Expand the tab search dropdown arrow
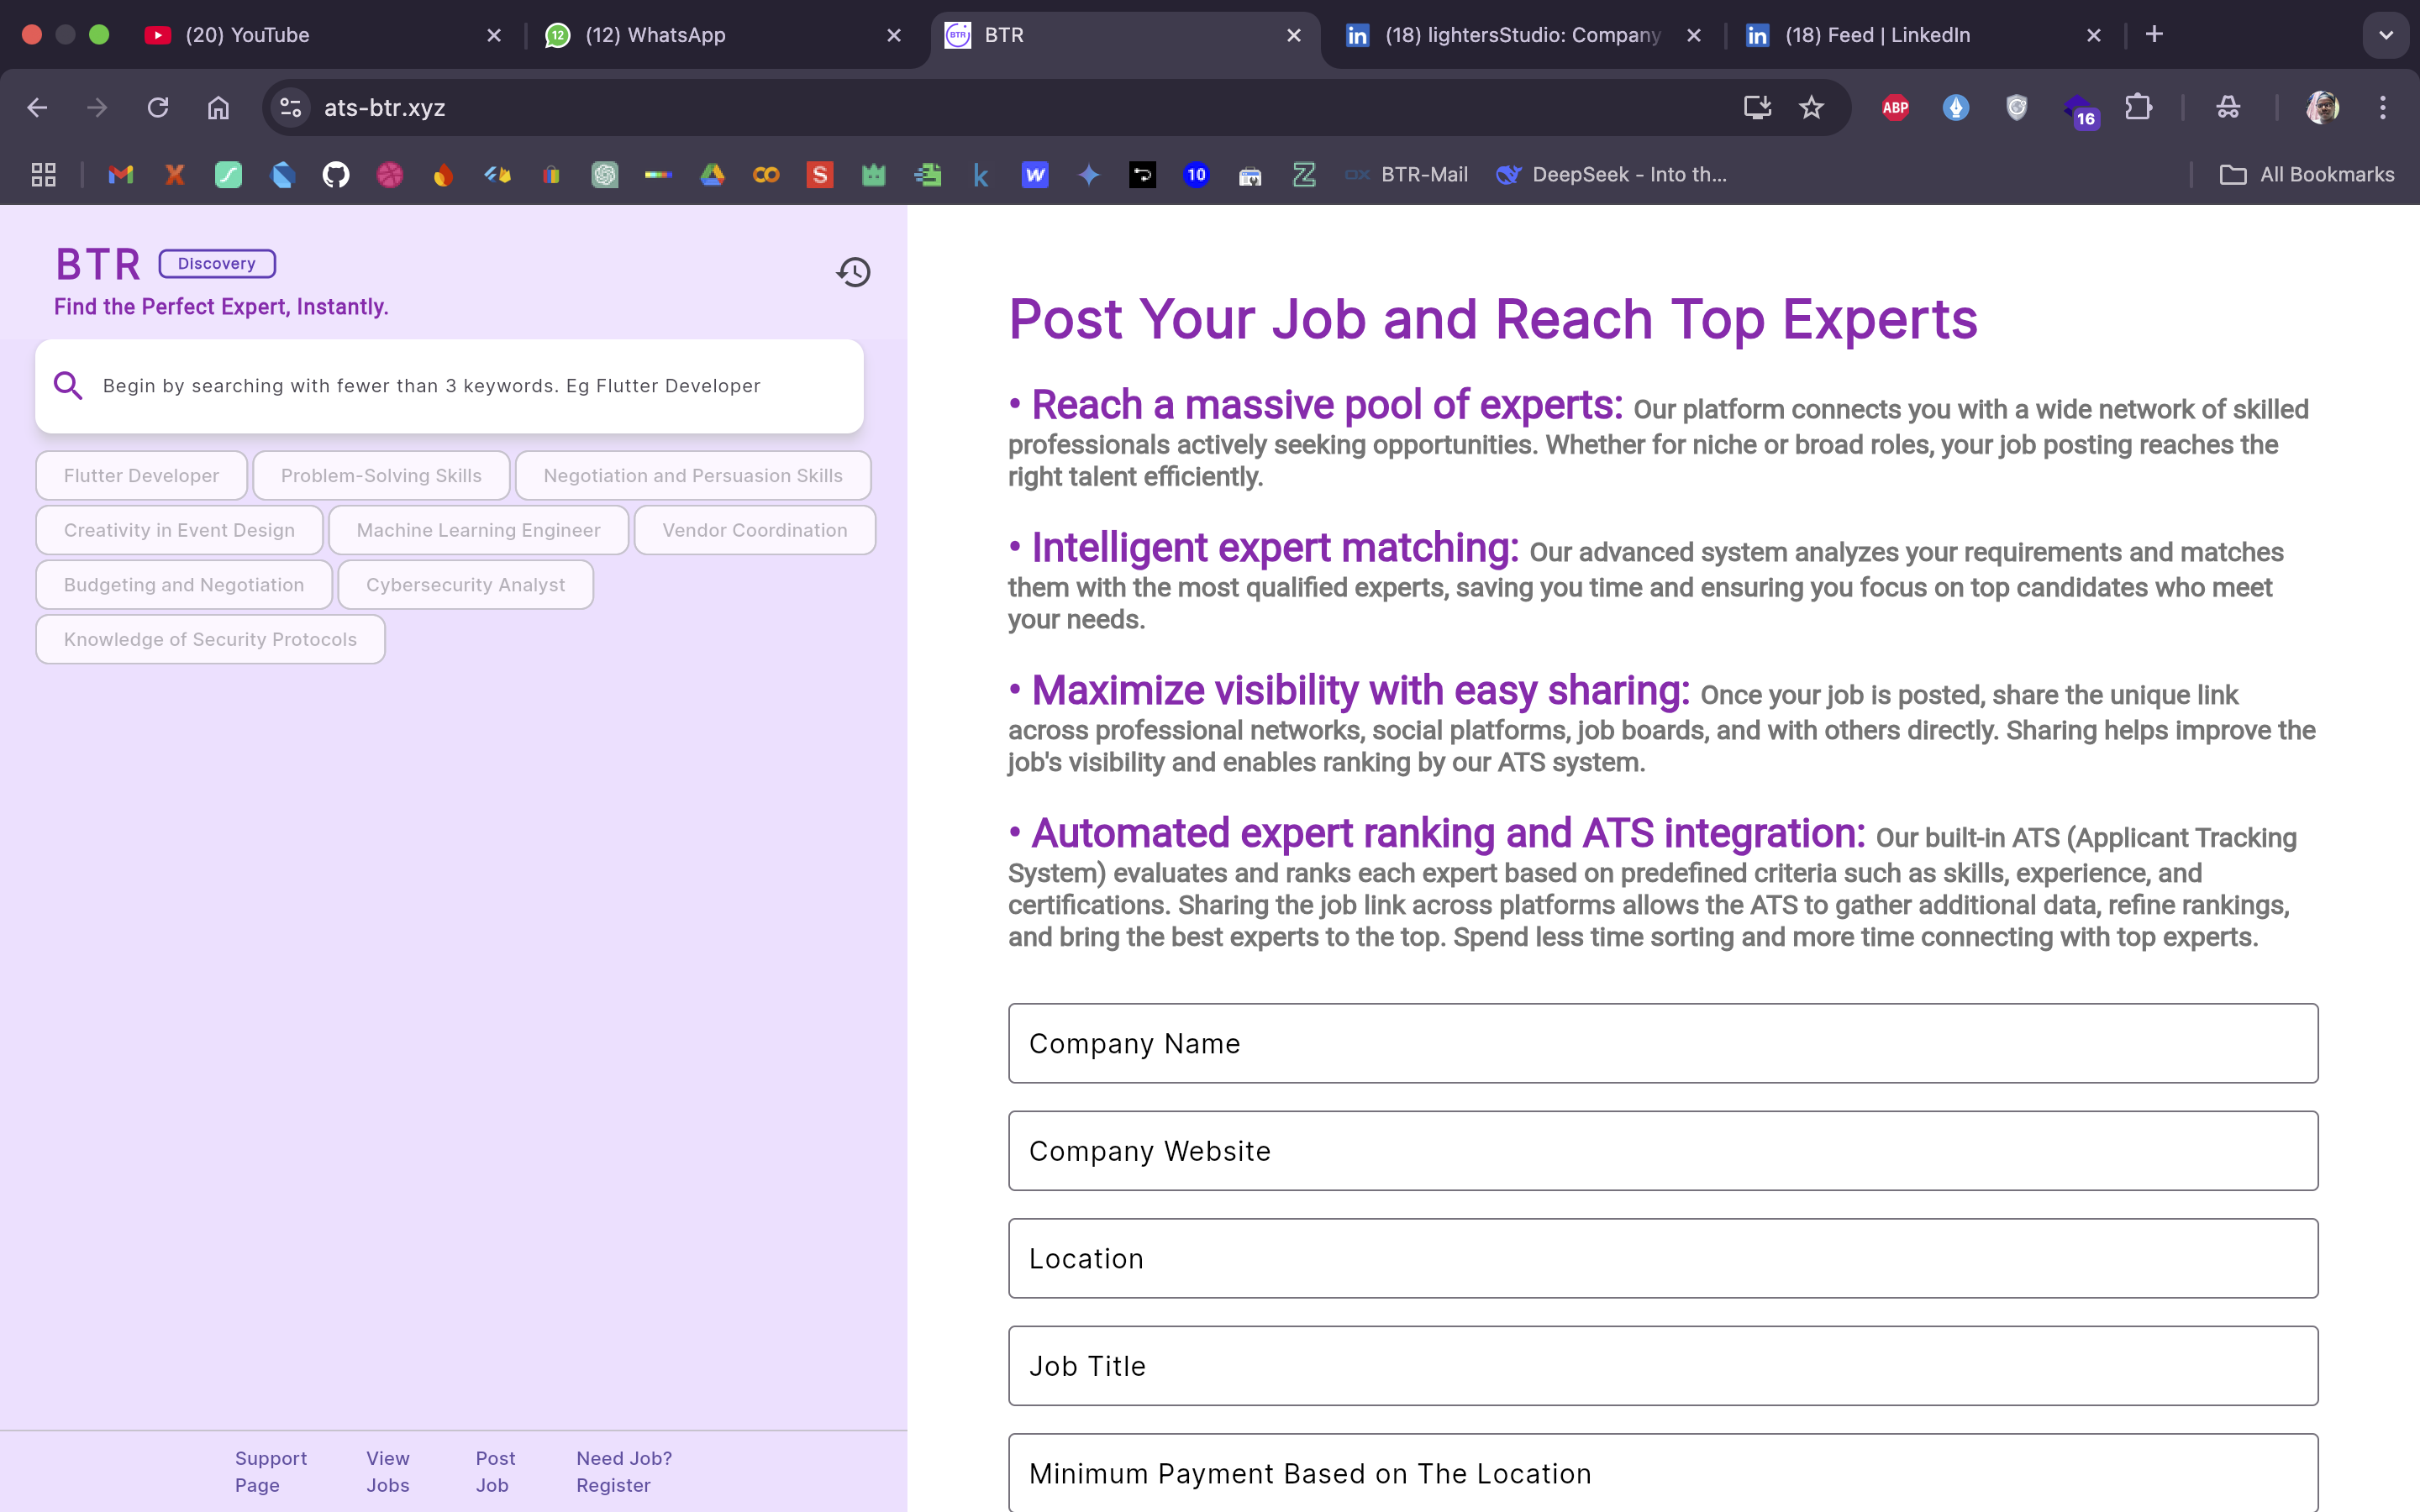Image resolution: width=2420 pixels, height=1512 pixels. coord(2385,35)
